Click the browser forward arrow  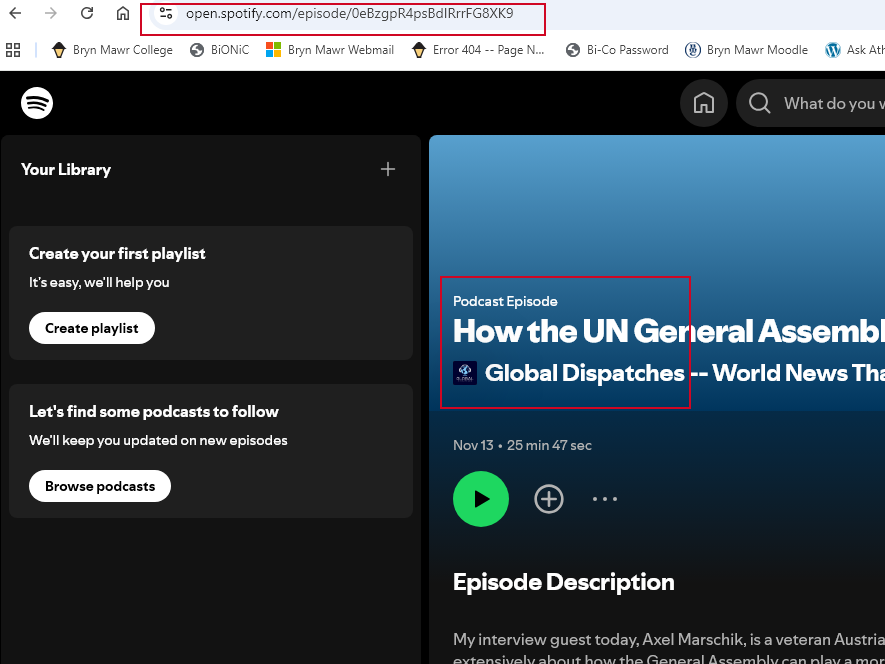tap(51, 13)
